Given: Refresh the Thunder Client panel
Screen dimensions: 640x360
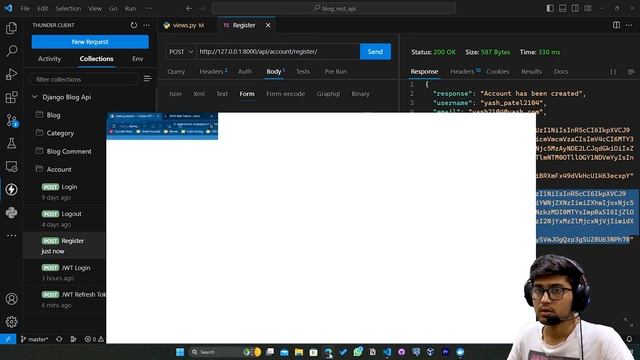Looking at the screenshot, I should 134,25.
